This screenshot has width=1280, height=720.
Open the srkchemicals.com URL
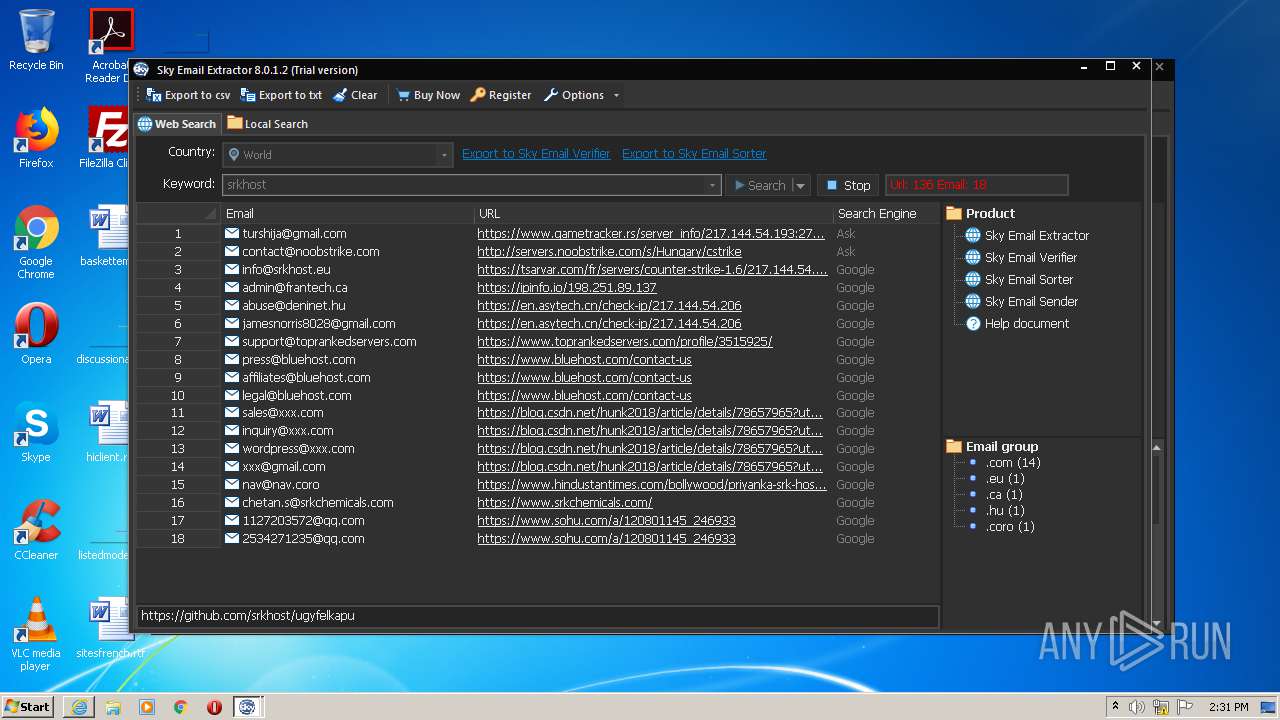565,503
